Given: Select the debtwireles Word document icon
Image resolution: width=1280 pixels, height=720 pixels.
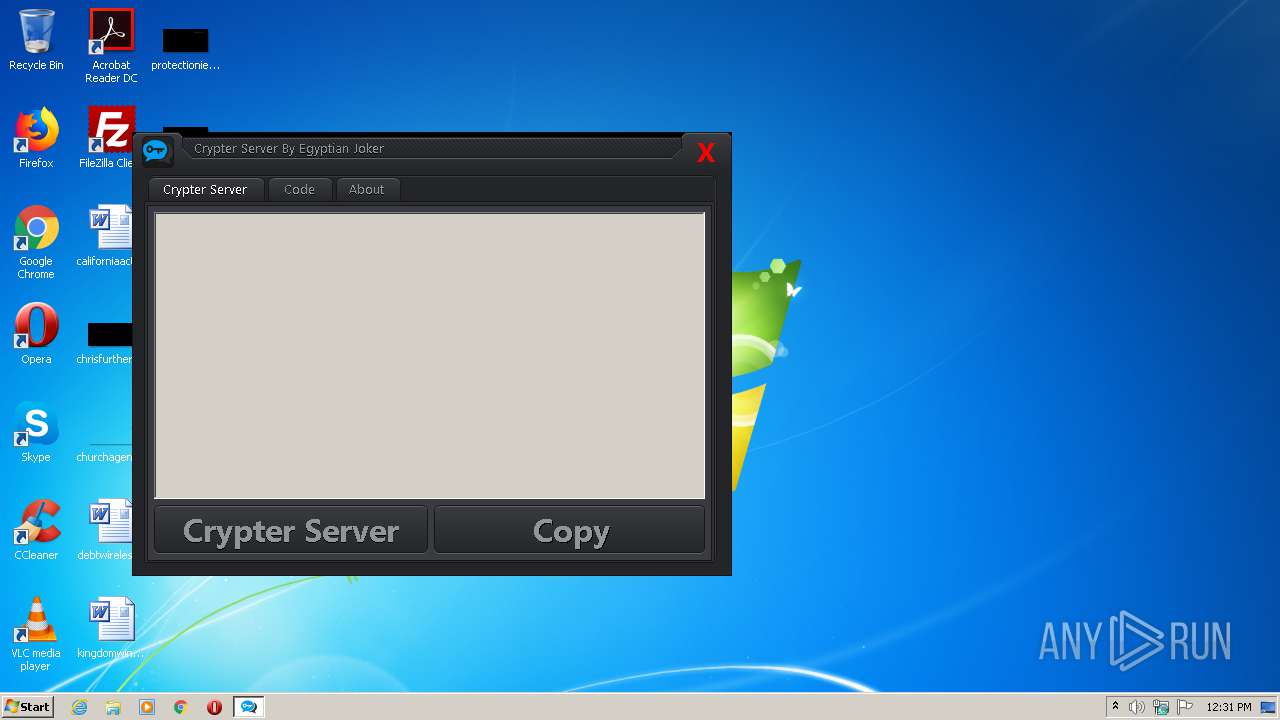Looking at the screenshot, I should click(x=105, y=530).
